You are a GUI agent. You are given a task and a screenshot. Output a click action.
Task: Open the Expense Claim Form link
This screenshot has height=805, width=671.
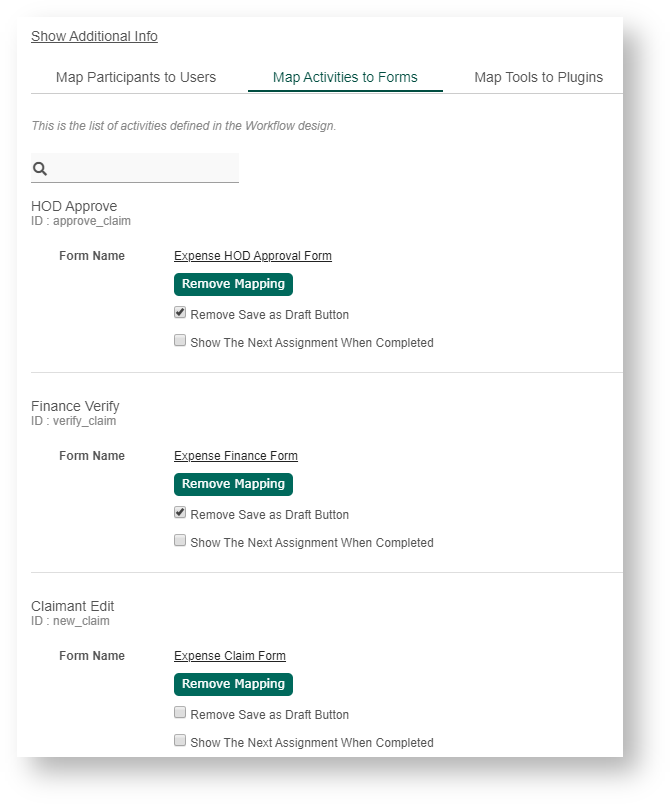pos(230,656)
